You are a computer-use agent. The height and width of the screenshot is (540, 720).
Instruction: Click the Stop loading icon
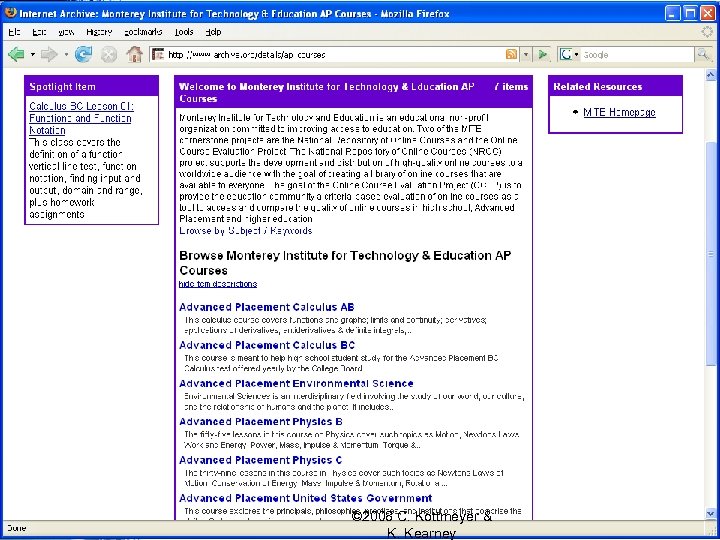pyautogui.click(x=108, y=55)
